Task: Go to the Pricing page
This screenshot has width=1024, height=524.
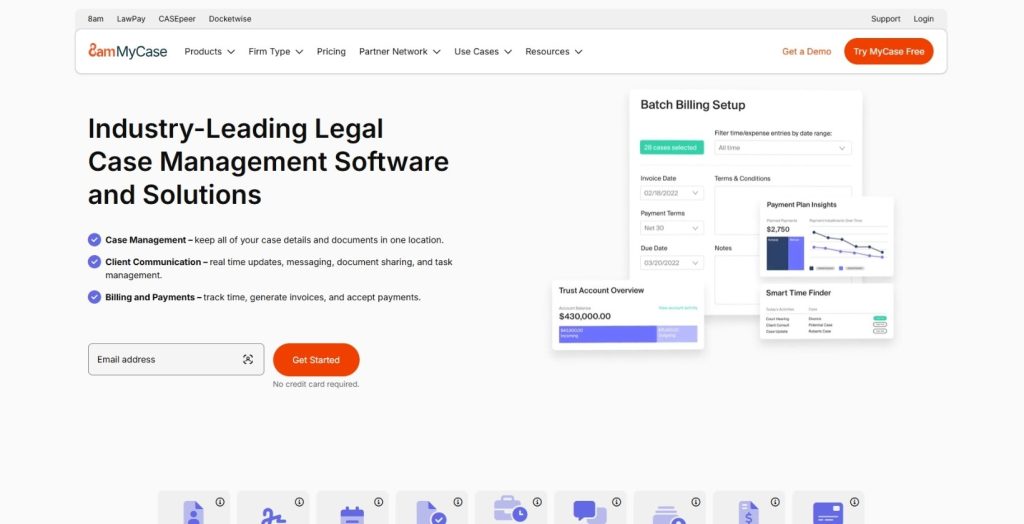Action: coord(331,52)
